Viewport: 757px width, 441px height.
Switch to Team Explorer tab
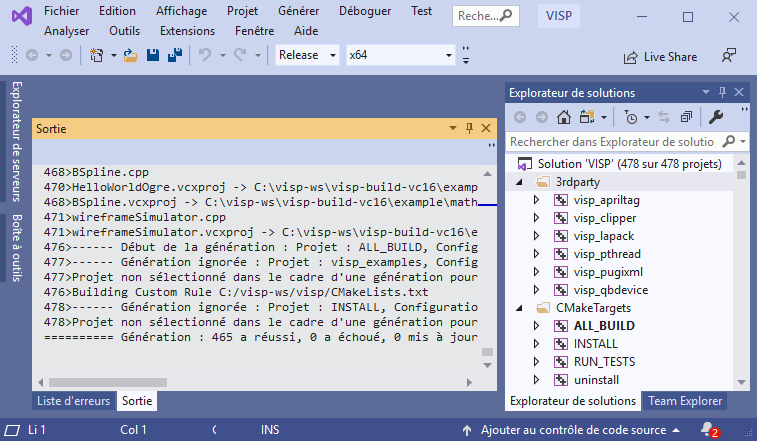(x=685, y=401)
